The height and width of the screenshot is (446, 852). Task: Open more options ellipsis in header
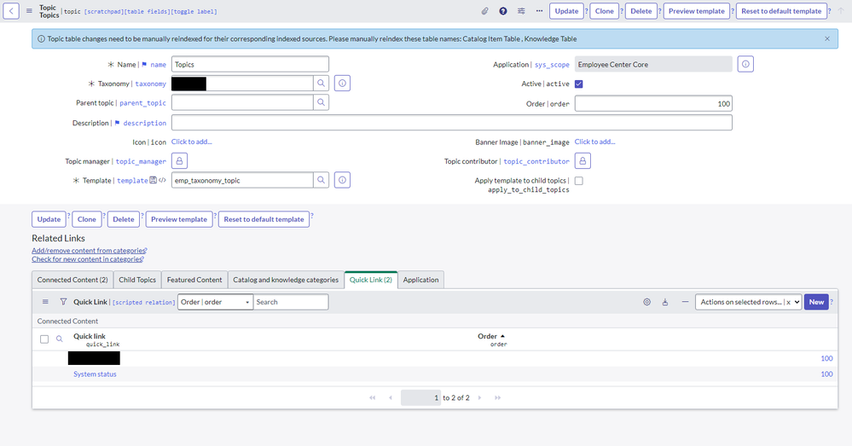(539, 11)
